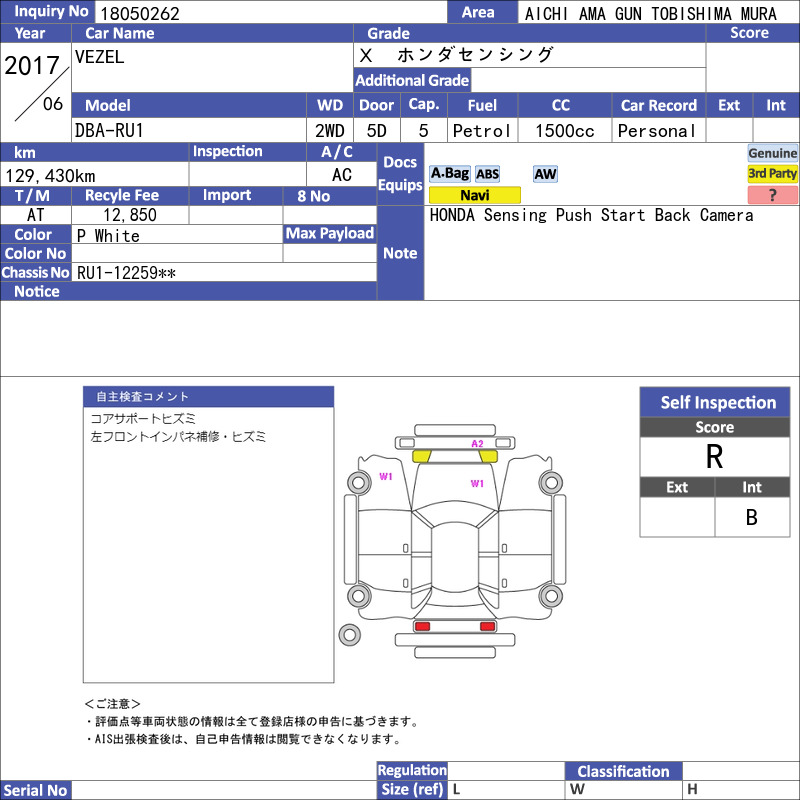Select the Genuine parts badge
Screen dimensions: 800x800
click(773, 153)
